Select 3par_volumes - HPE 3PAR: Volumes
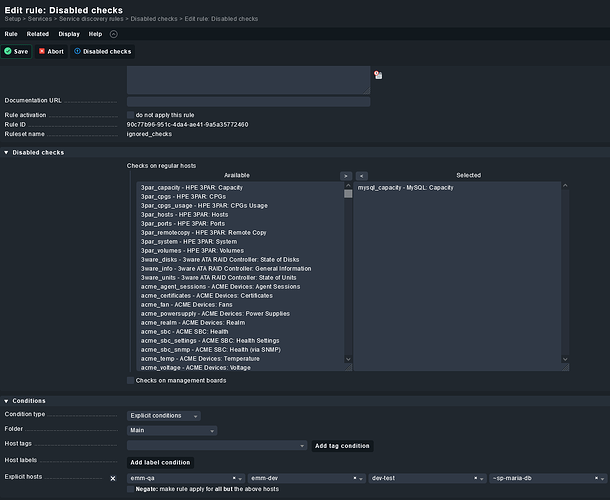Image resolution: width=610 pixels, height=500 pixels. click(x=192, y=251)
